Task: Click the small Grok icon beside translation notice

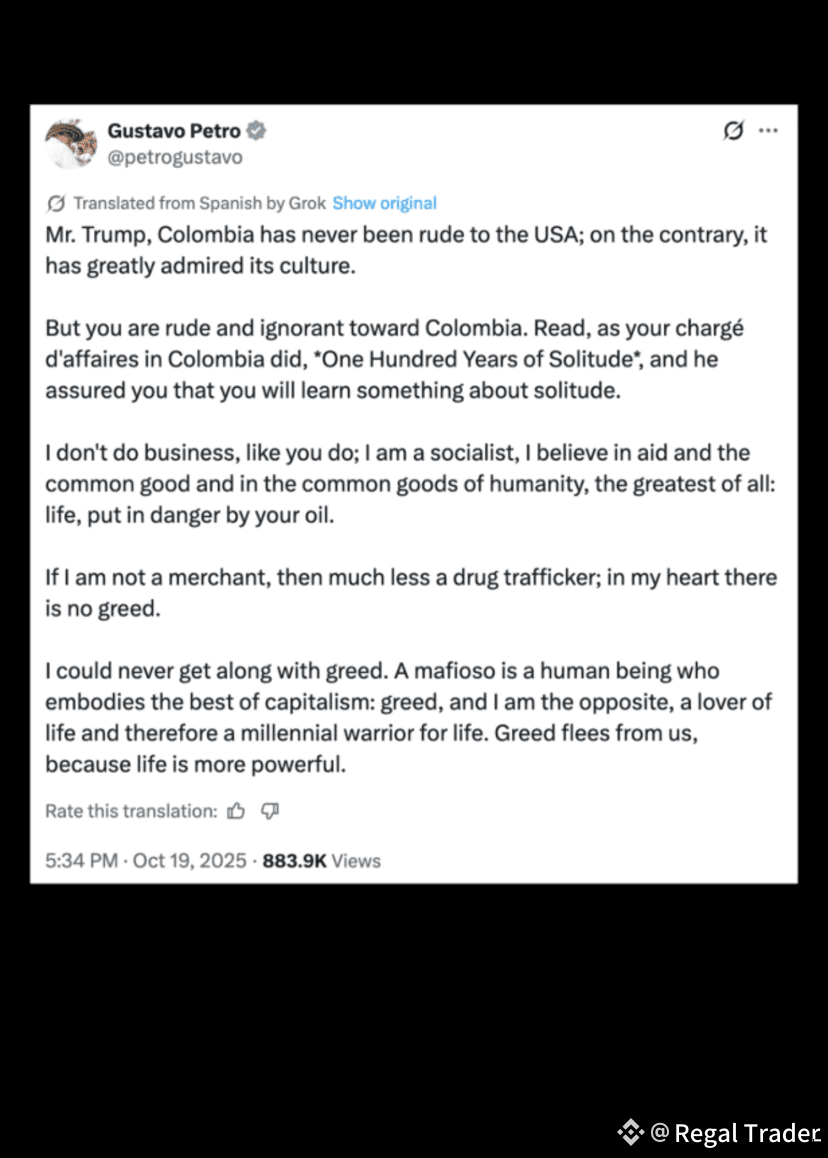Action: click(x=56, y=203)
